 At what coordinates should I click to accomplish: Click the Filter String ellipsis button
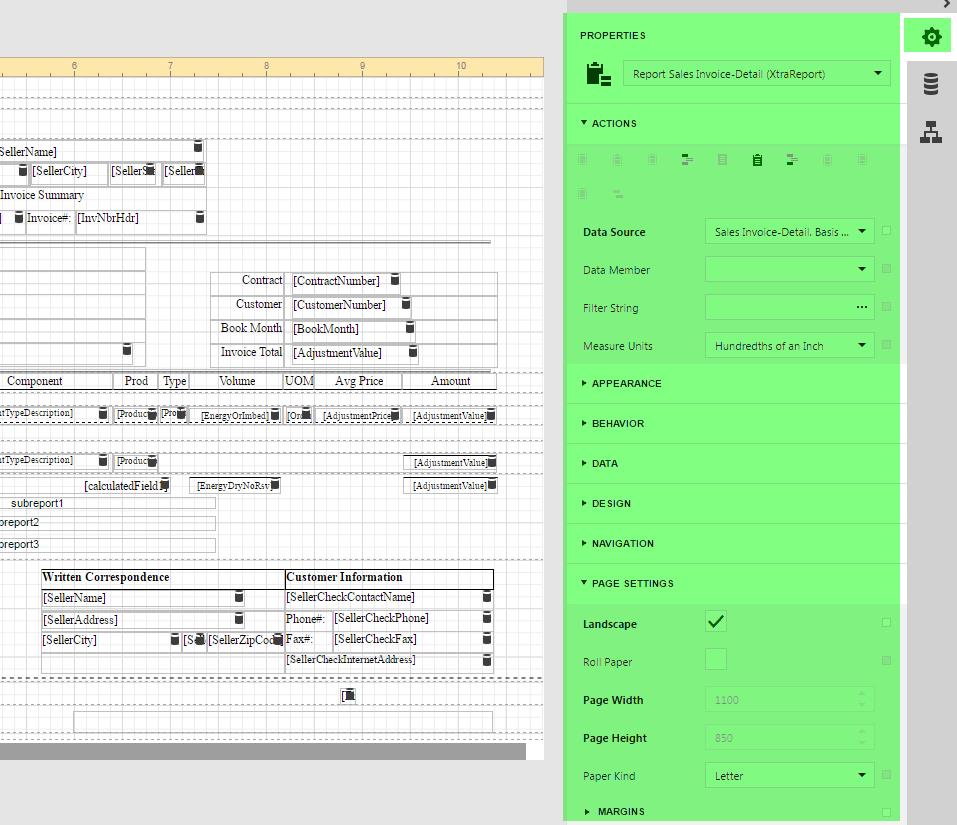click(x=861, y=308)
